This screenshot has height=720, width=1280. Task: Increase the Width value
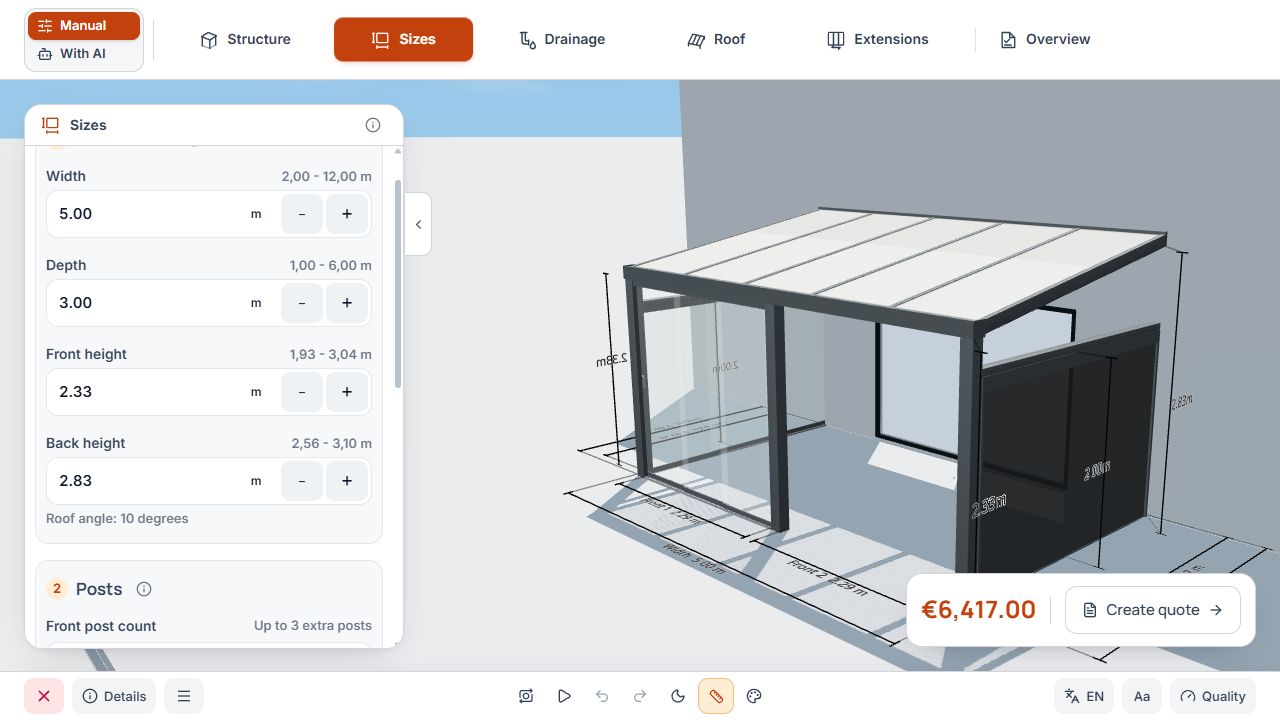click(347, 214)
